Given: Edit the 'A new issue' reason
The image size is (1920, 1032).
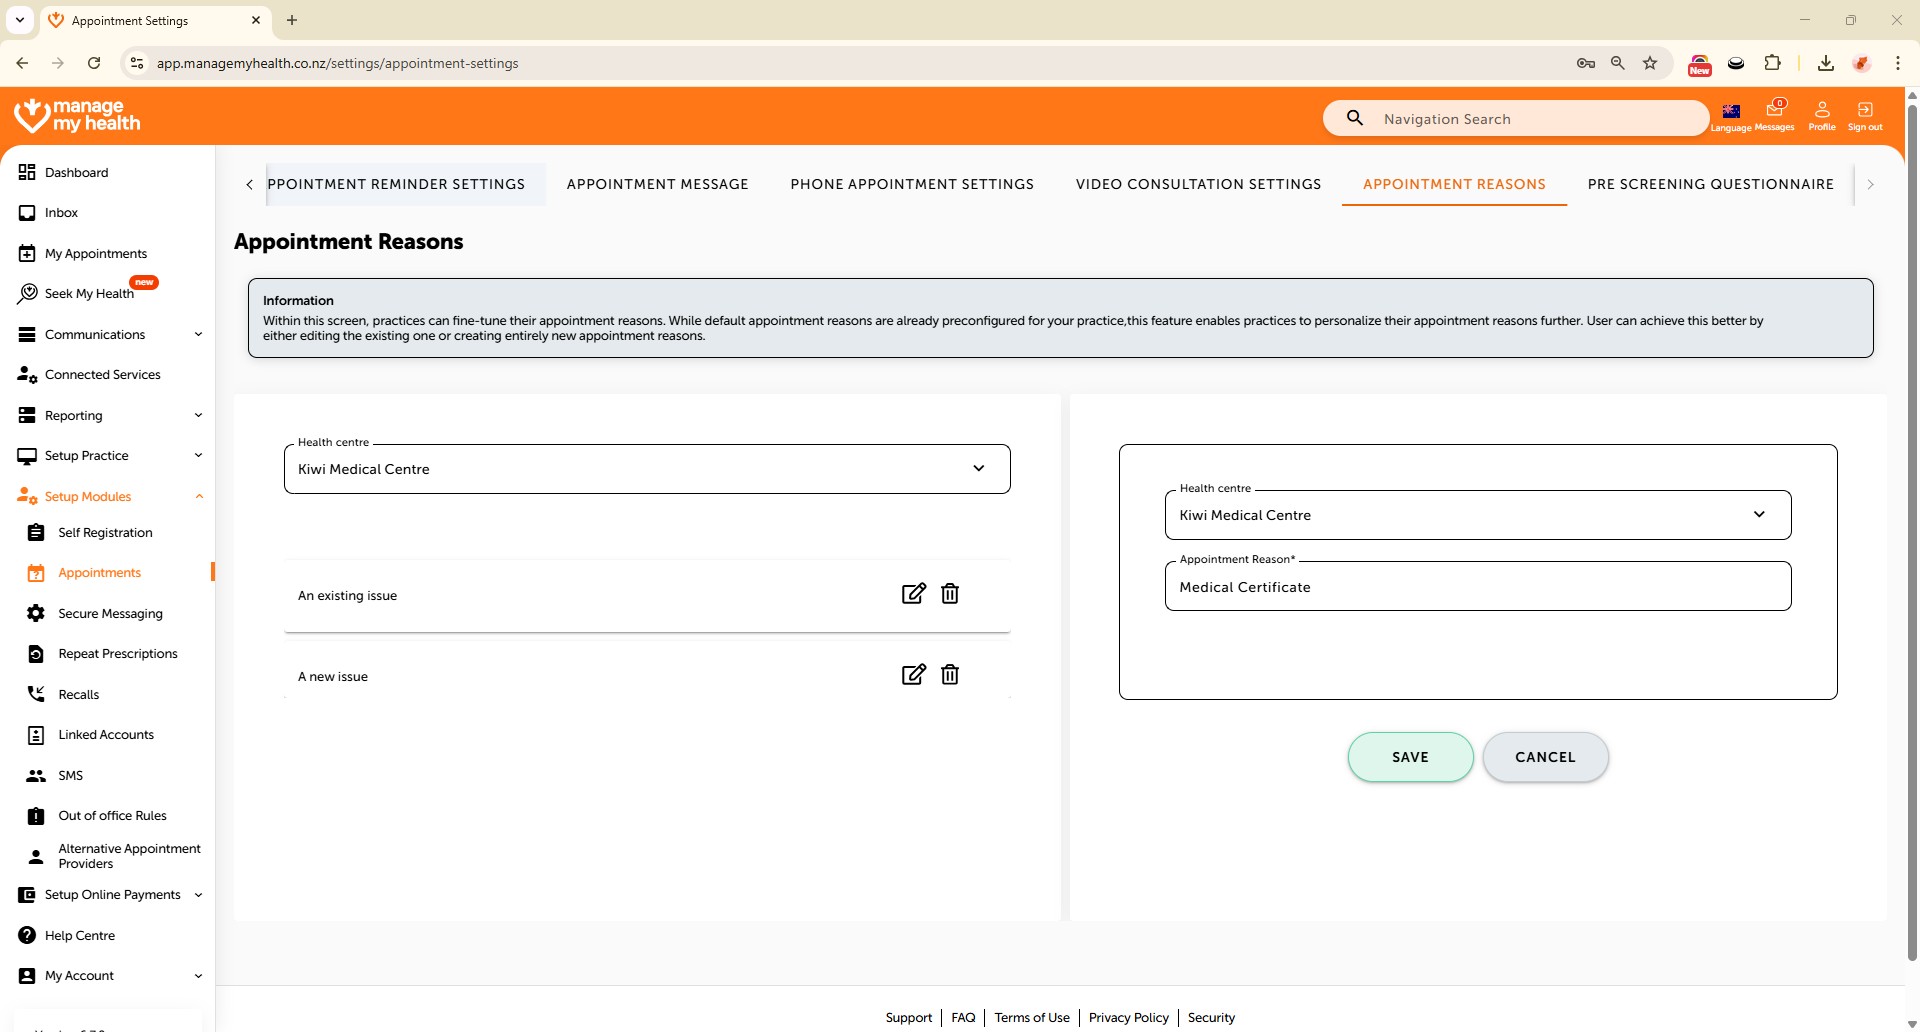Looking at the screenshot, I should [913, 675].
